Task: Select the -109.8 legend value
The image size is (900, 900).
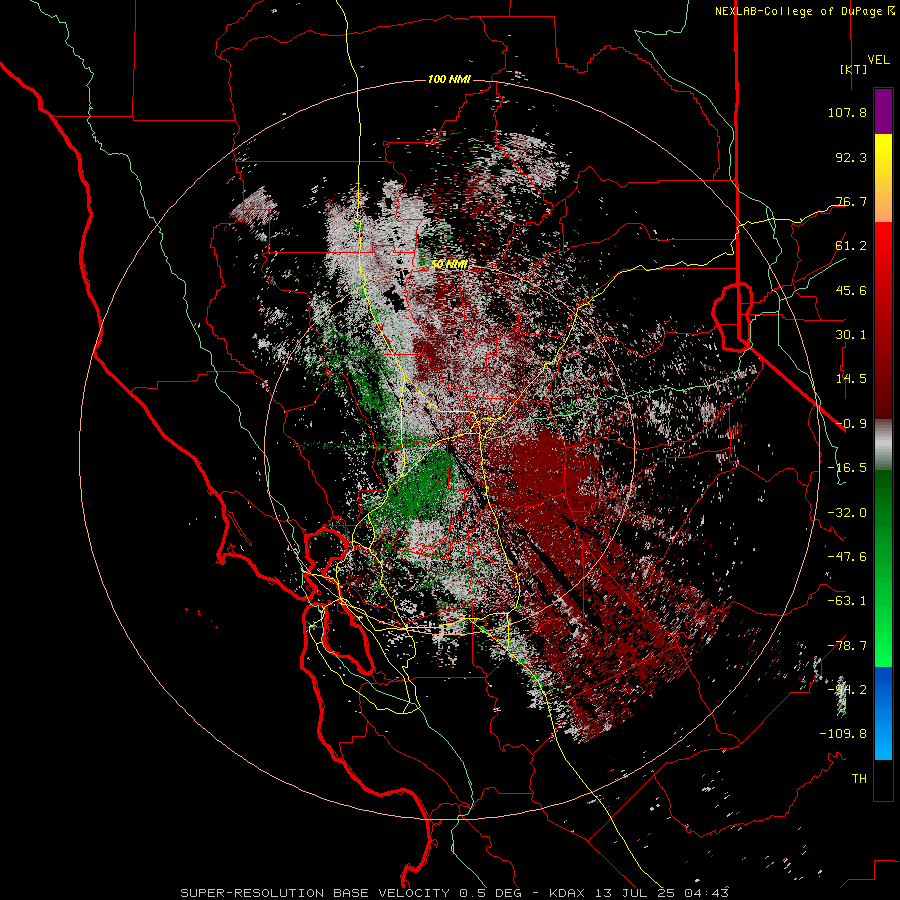Action: coord(843,734)
